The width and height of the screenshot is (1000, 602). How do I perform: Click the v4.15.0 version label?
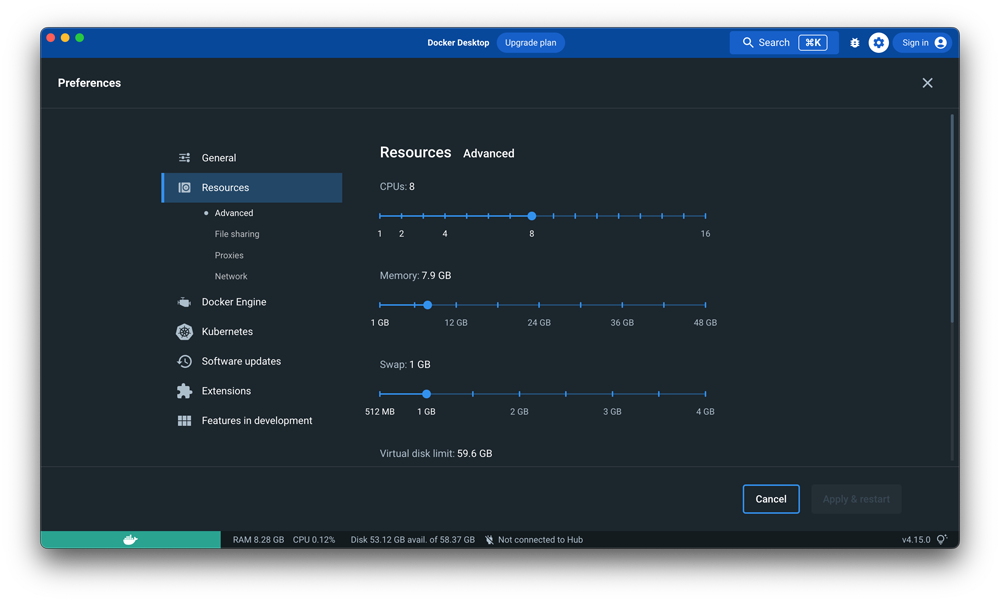[x=916, y=540]
